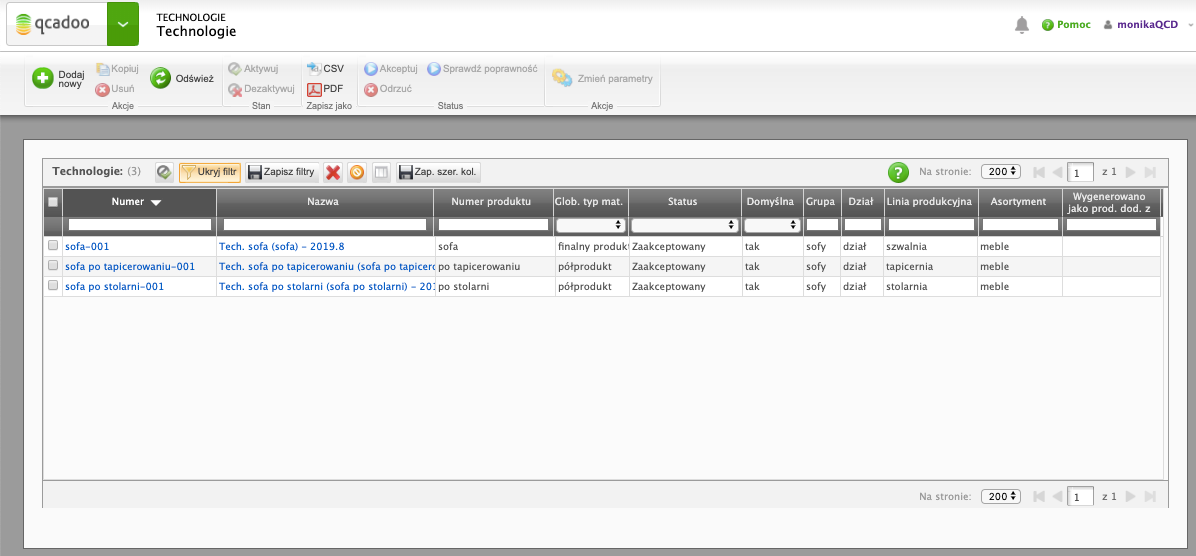Refresh list with Odśwież button
The image size is (1196, 556).
(x=182, y=78)
